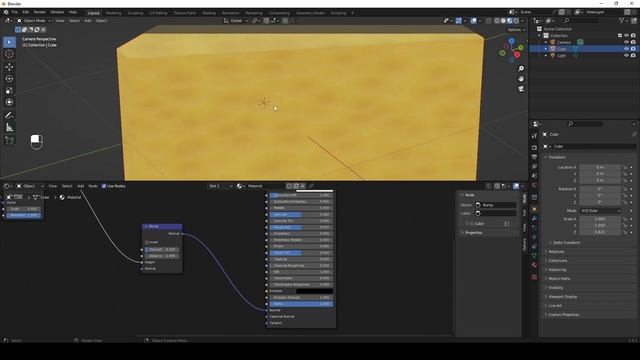Toggle X-ray mode in viewport header
The image size is (640, 360).
489,20
